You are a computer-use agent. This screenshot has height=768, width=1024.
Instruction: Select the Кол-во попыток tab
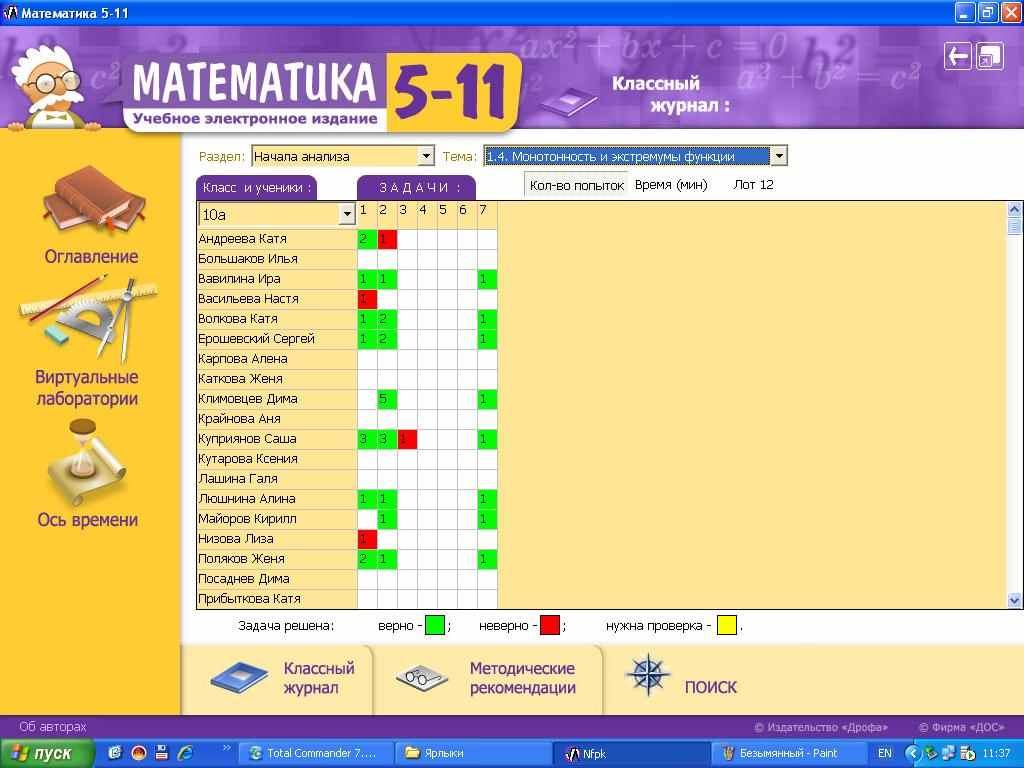(x=577, y=185)
